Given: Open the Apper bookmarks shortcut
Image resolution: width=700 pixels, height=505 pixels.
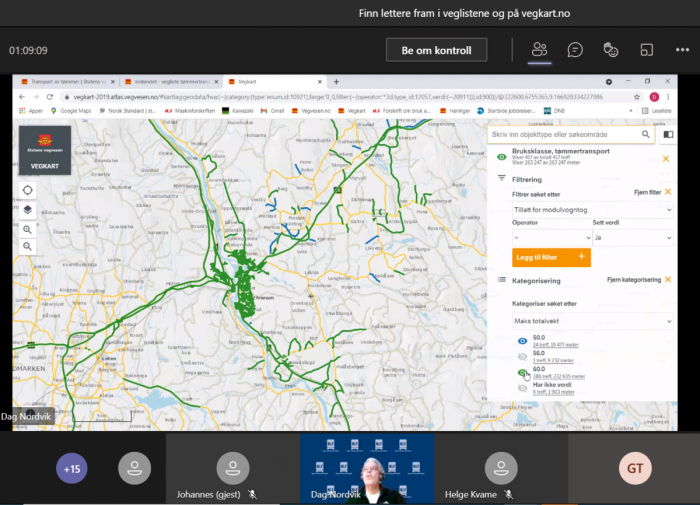Looking at the screenshot, I should 31,111.
